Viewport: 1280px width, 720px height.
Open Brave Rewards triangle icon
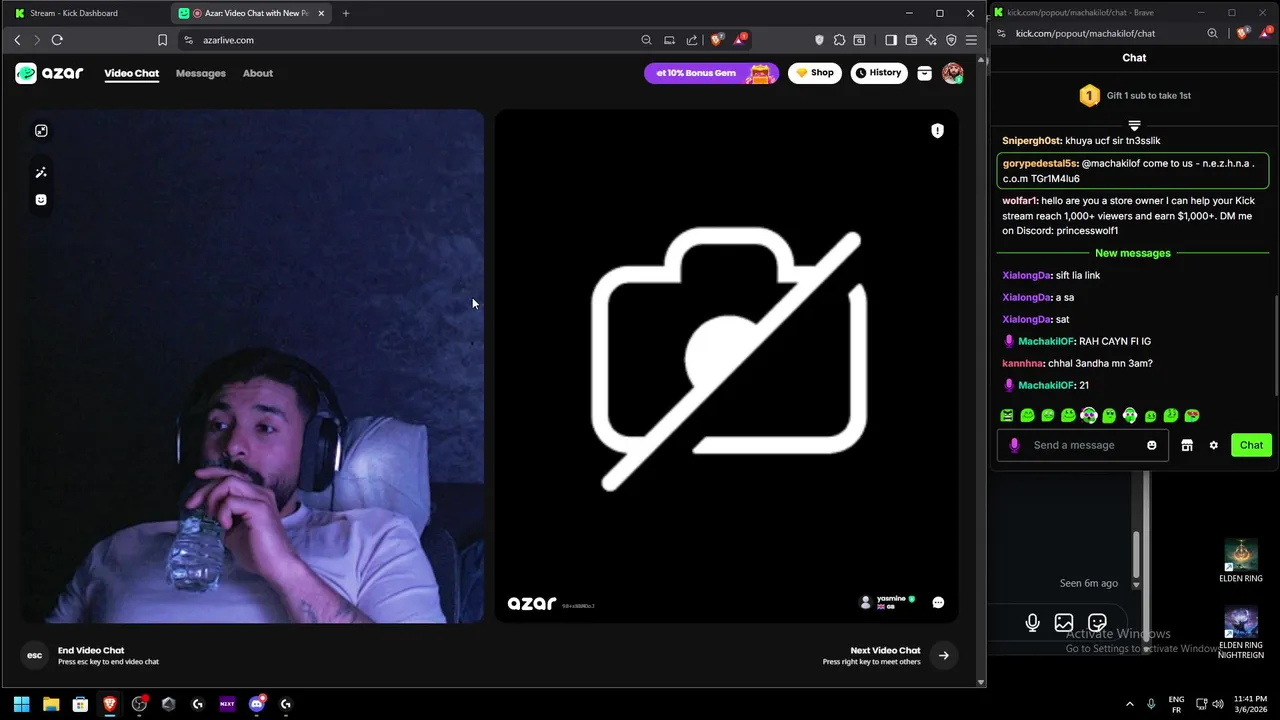coord(739,40)
